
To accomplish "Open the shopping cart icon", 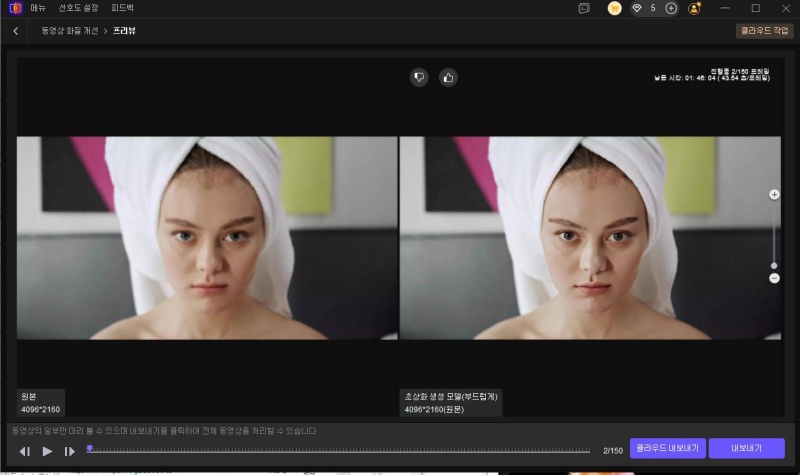I will pos(614,8).
